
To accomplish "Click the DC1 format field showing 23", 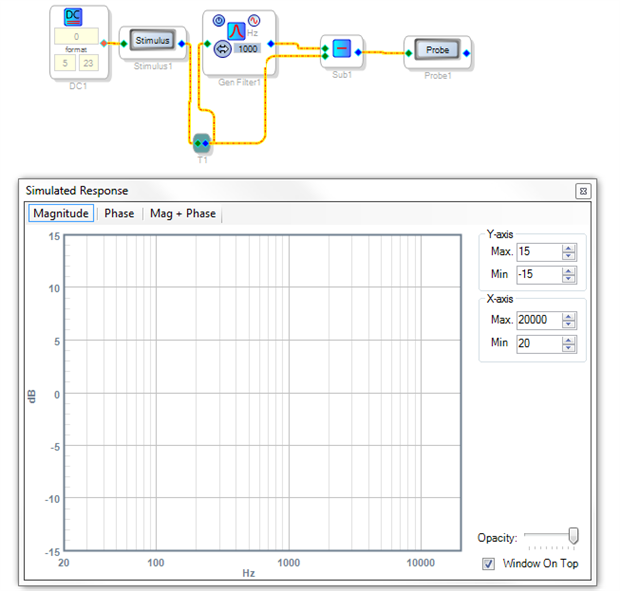I will click(89, 63).
